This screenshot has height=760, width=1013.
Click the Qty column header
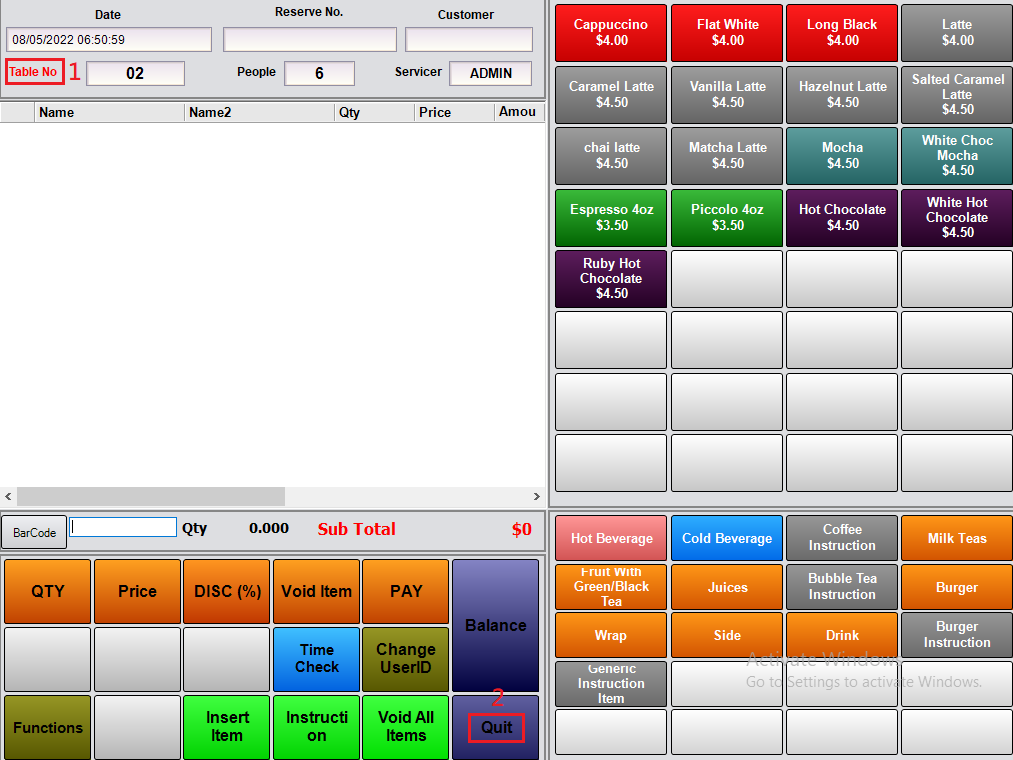[375, 112]
